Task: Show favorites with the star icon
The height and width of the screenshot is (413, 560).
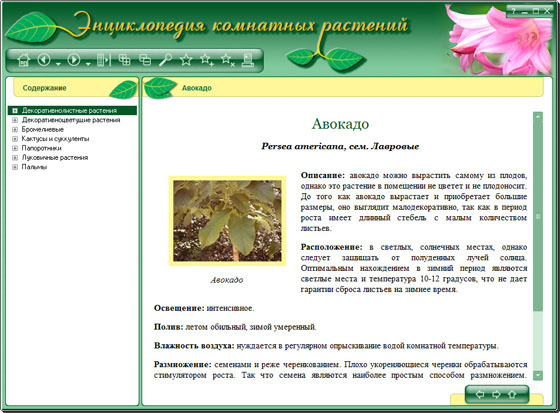Action: [186, 60]
